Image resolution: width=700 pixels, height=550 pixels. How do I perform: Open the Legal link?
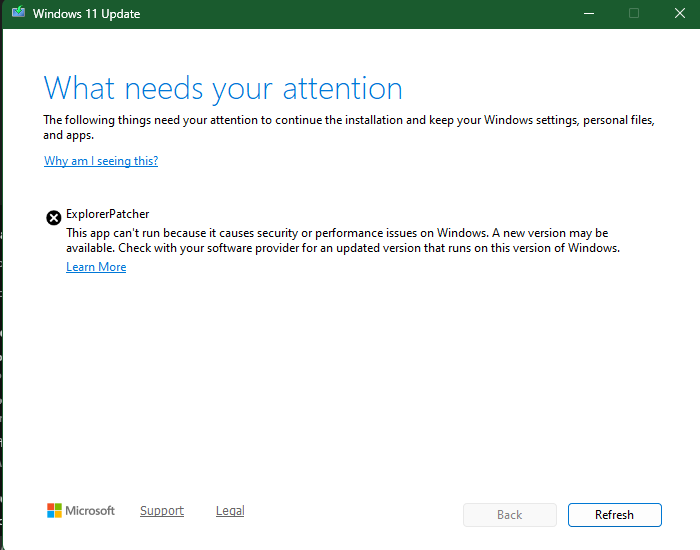point(230,510)
